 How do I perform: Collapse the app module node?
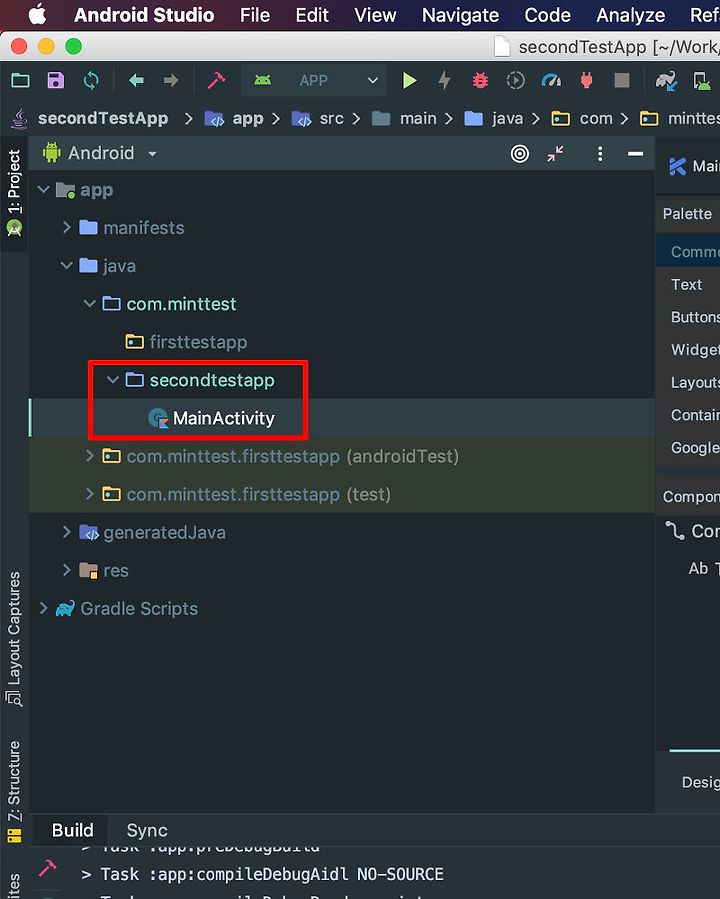pyautogui.click(x=44, y=189)
